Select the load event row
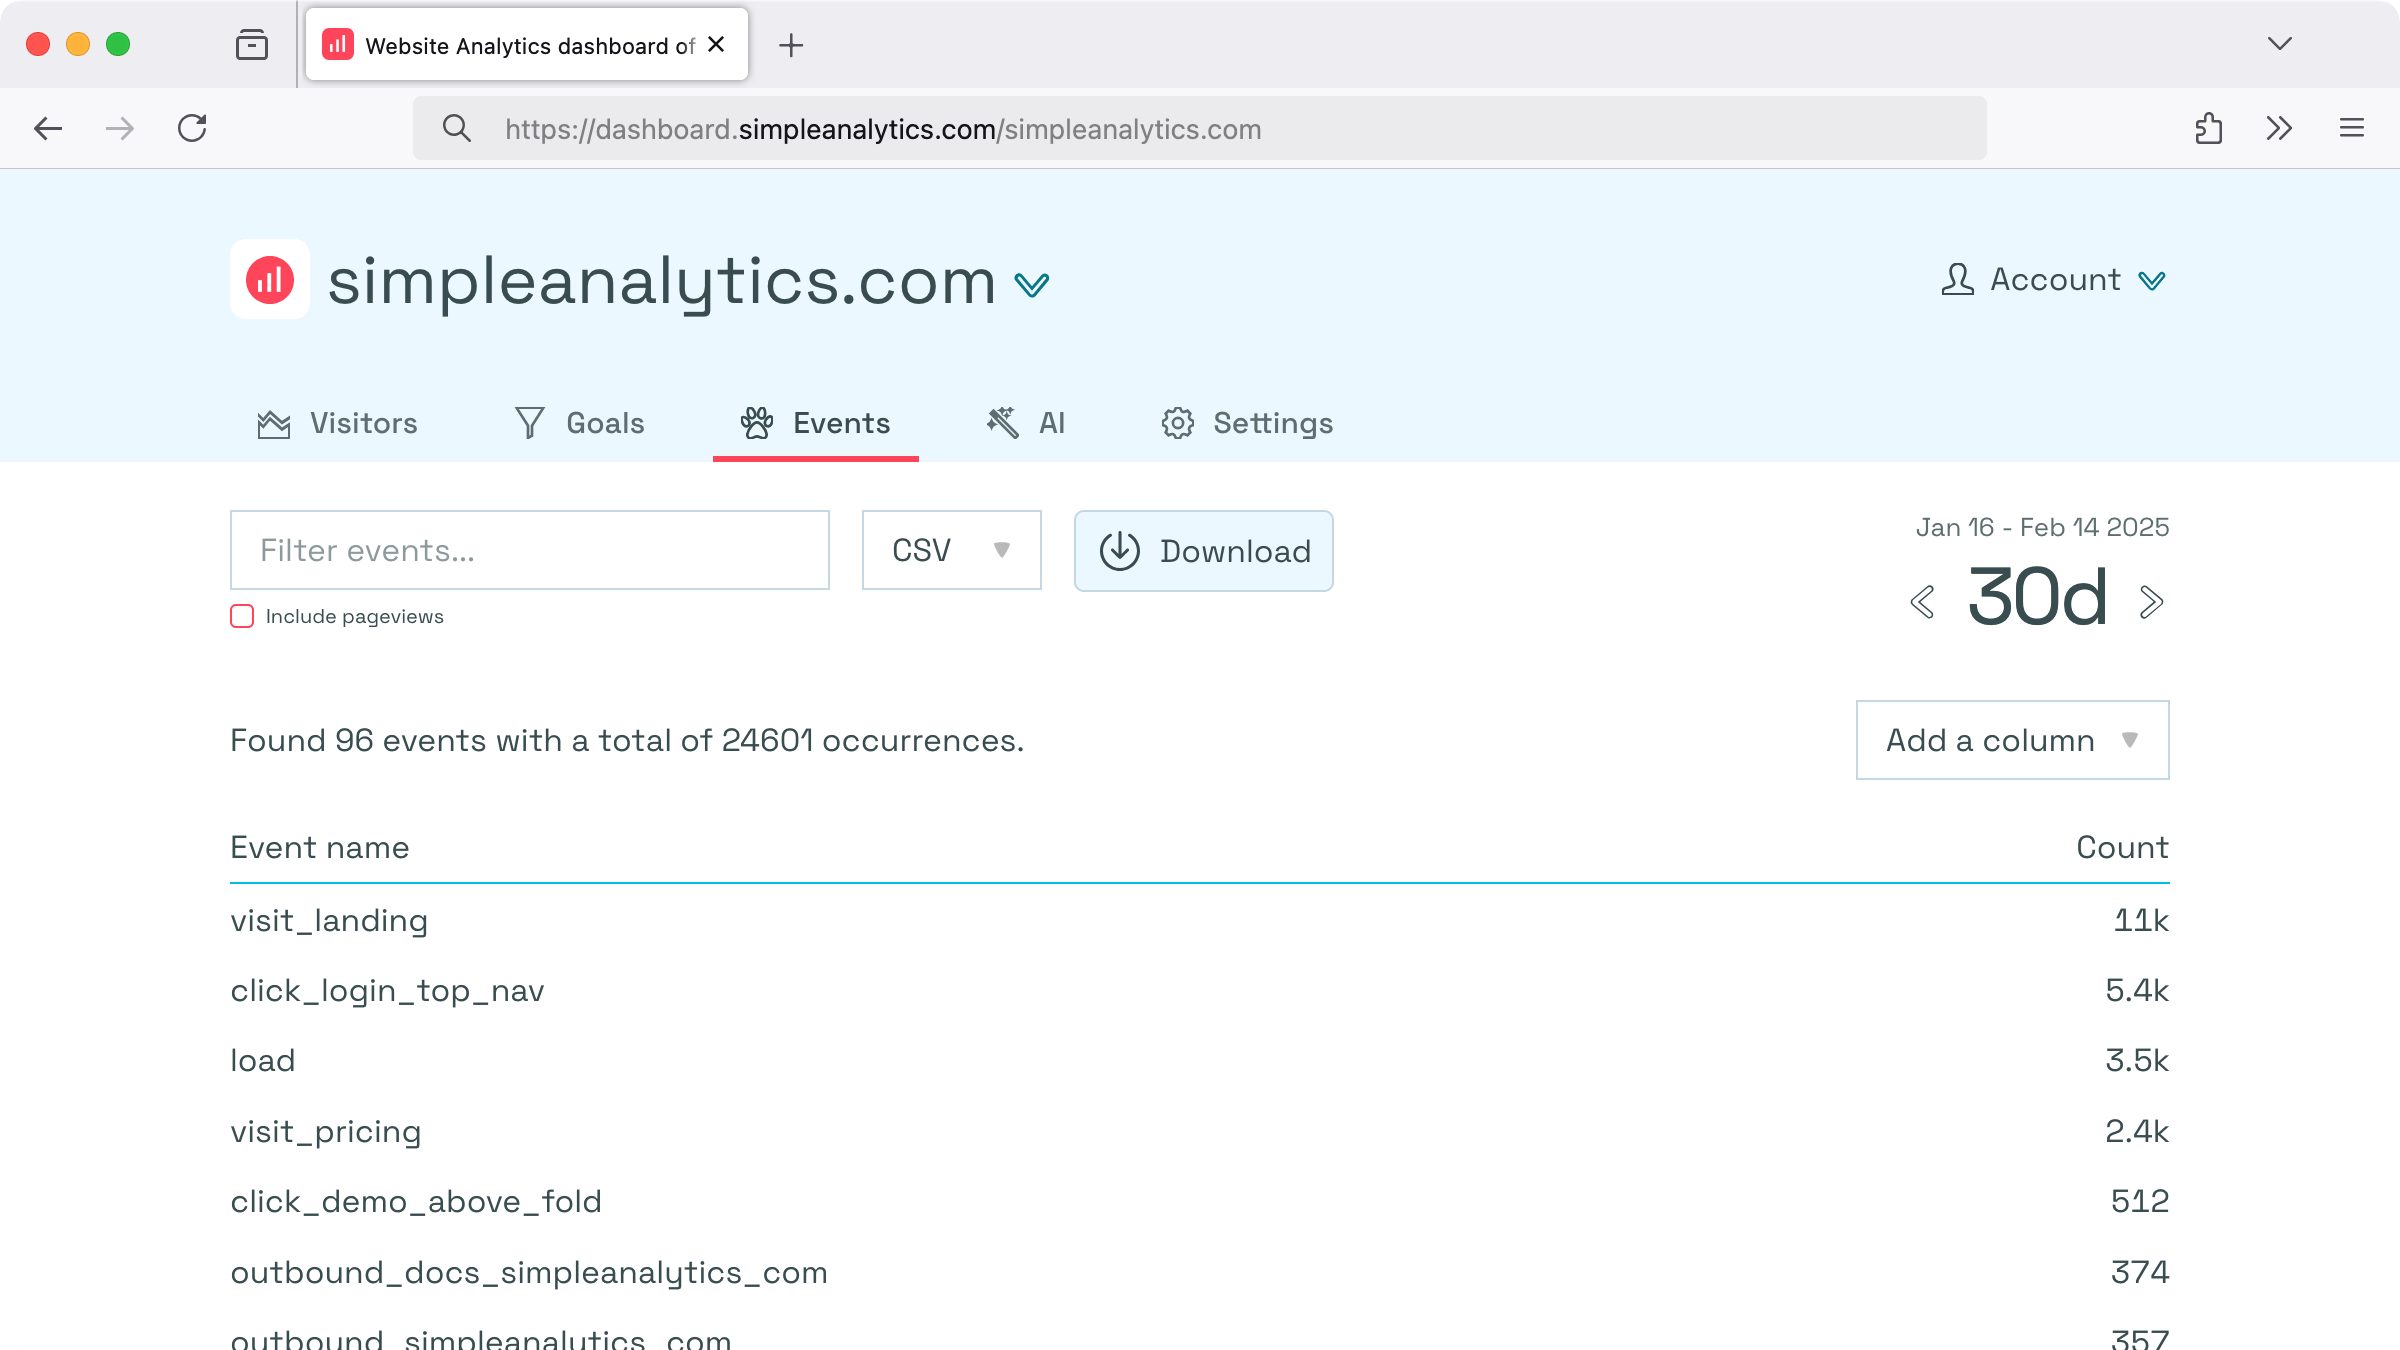 point(1200,1060)
